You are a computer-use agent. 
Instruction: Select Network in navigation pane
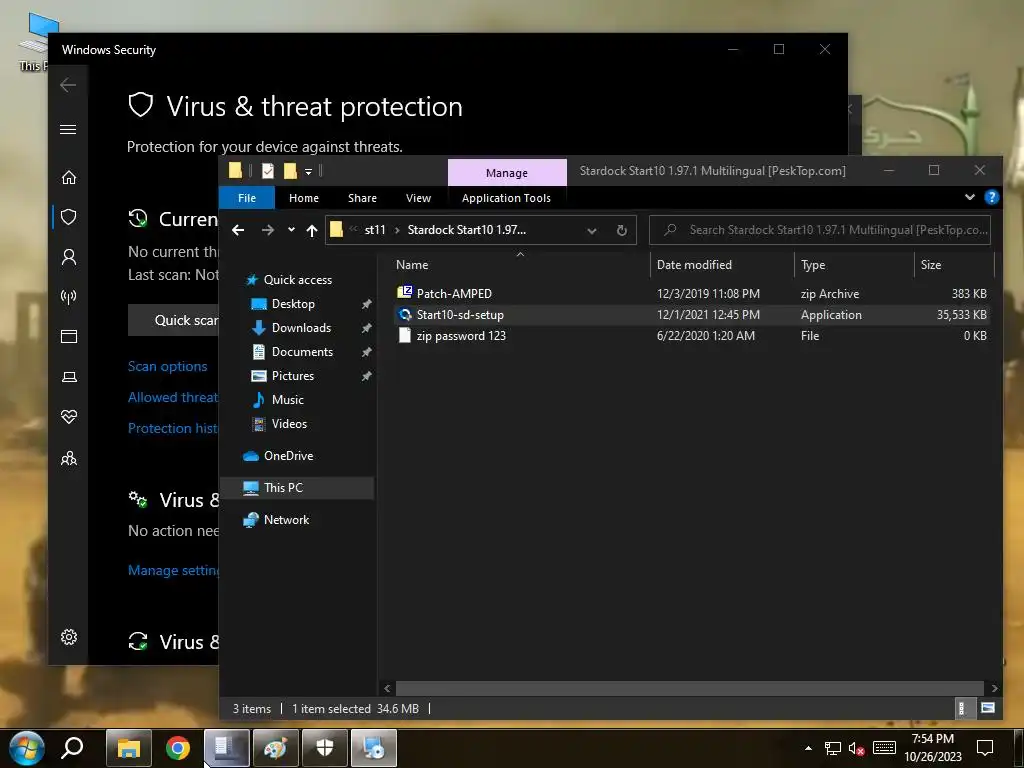click(x=286, y=520)
